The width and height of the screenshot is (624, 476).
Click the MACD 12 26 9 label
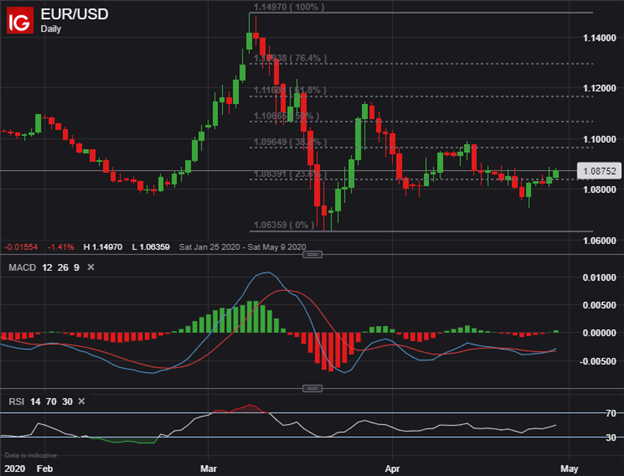coord(44,267)
